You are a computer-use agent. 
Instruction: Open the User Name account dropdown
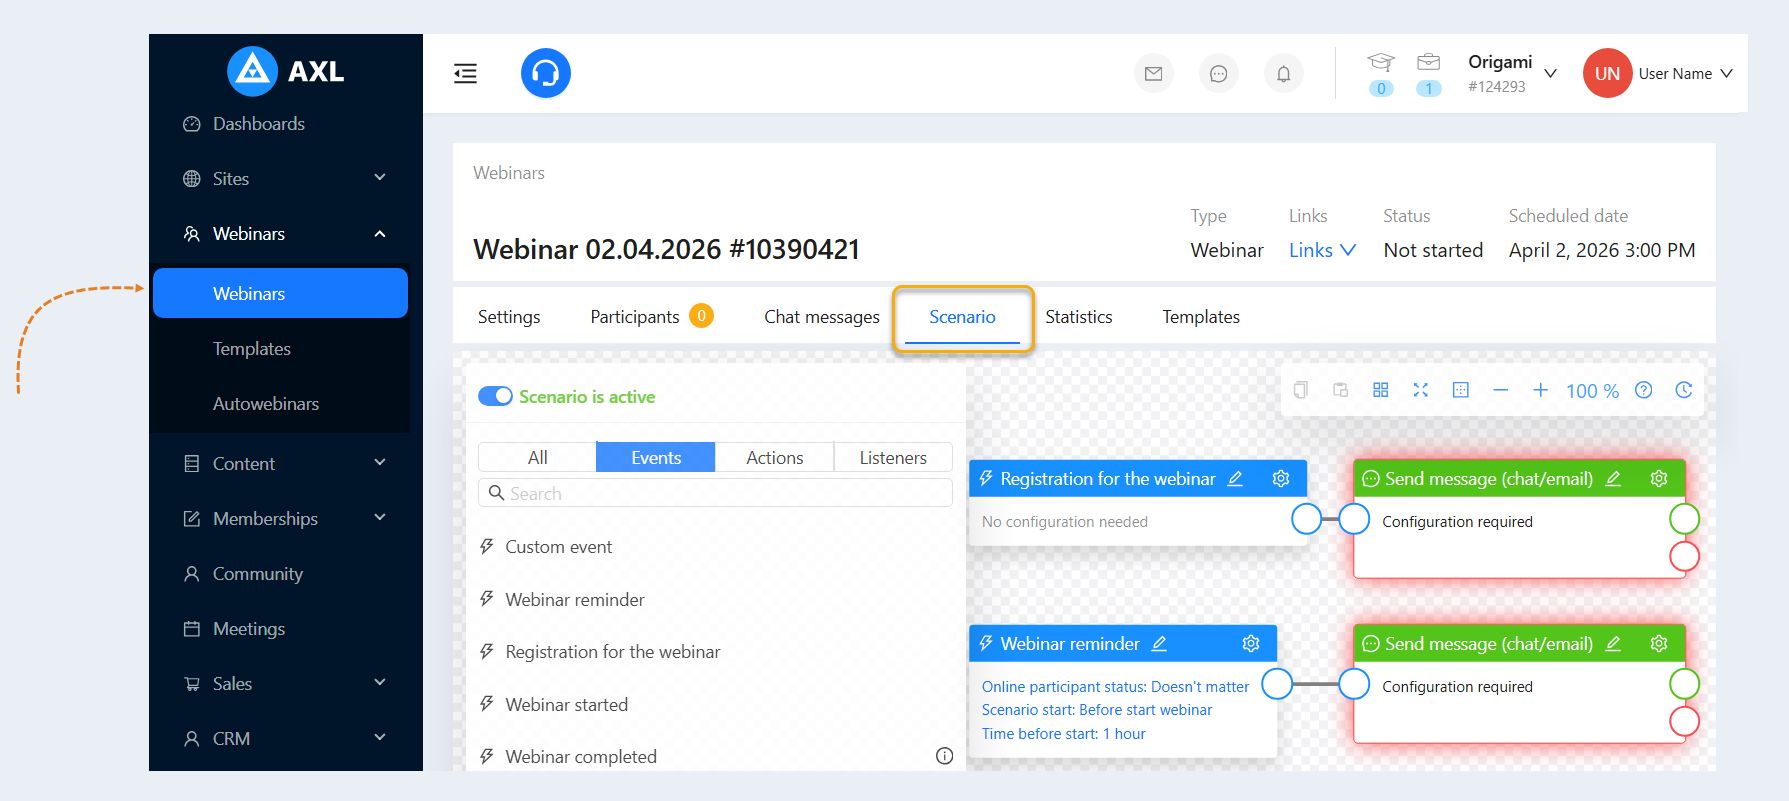coord(1685,74)
